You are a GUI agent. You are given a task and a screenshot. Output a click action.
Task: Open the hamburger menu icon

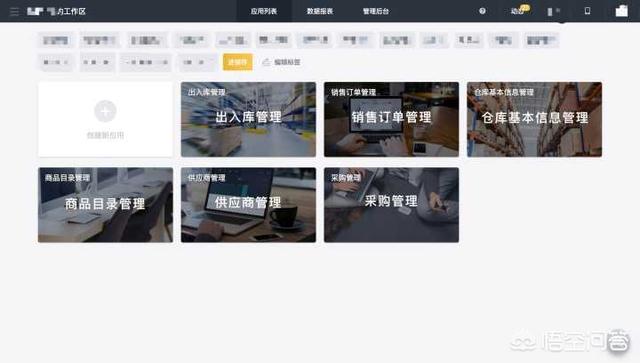click(x=14, y=11)
